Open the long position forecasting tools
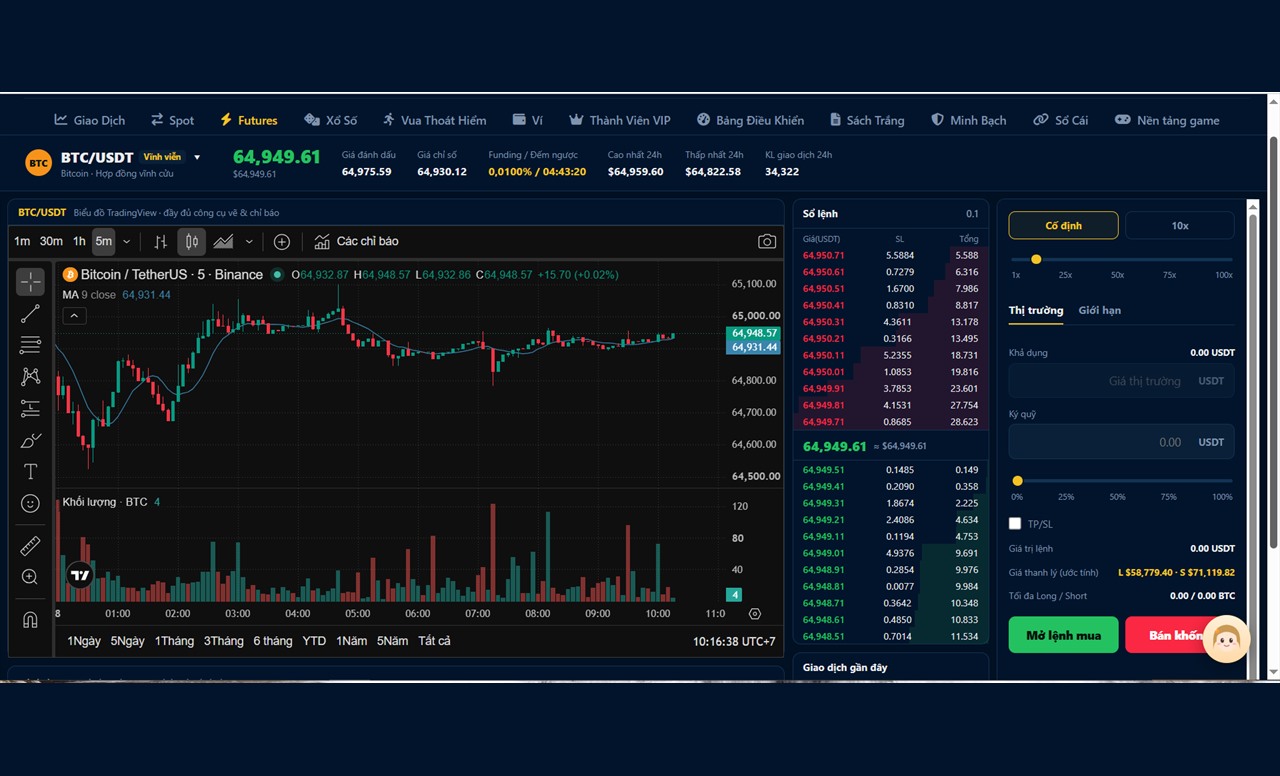The height and width of the screenshot is (776, 1280). (30, 408)
